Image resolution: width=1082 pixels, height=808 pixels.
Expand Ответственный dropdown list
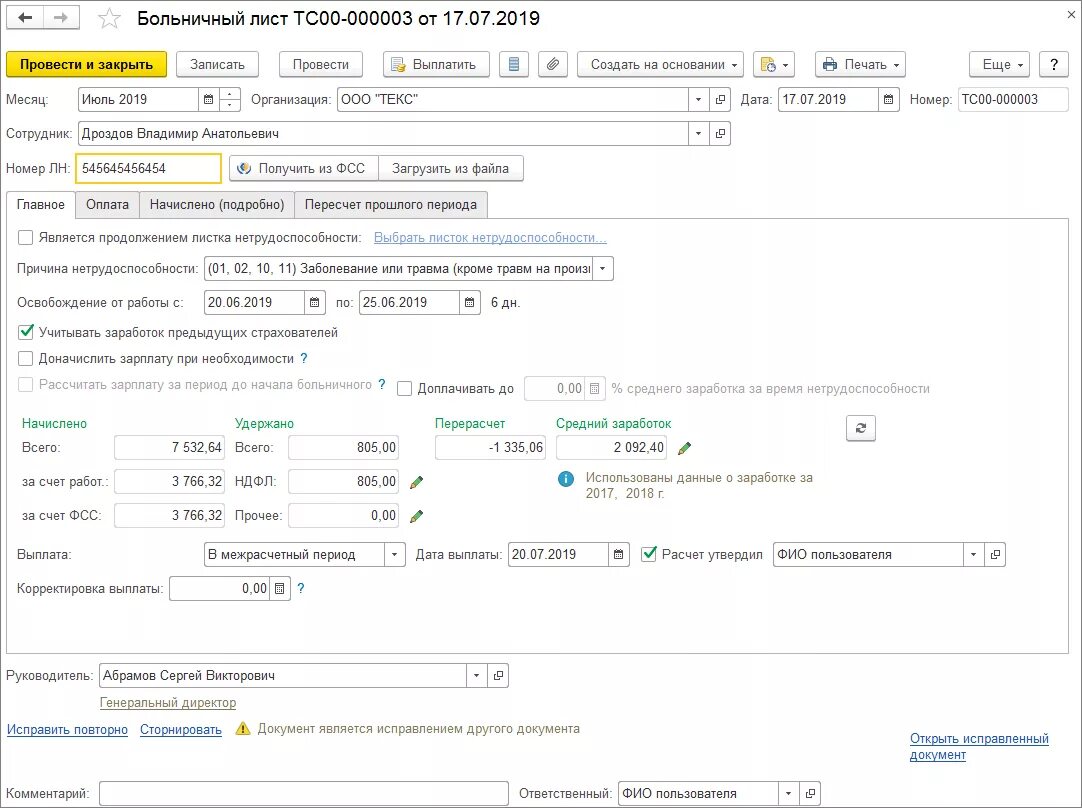pyautogui.click(x=788, y=794)
